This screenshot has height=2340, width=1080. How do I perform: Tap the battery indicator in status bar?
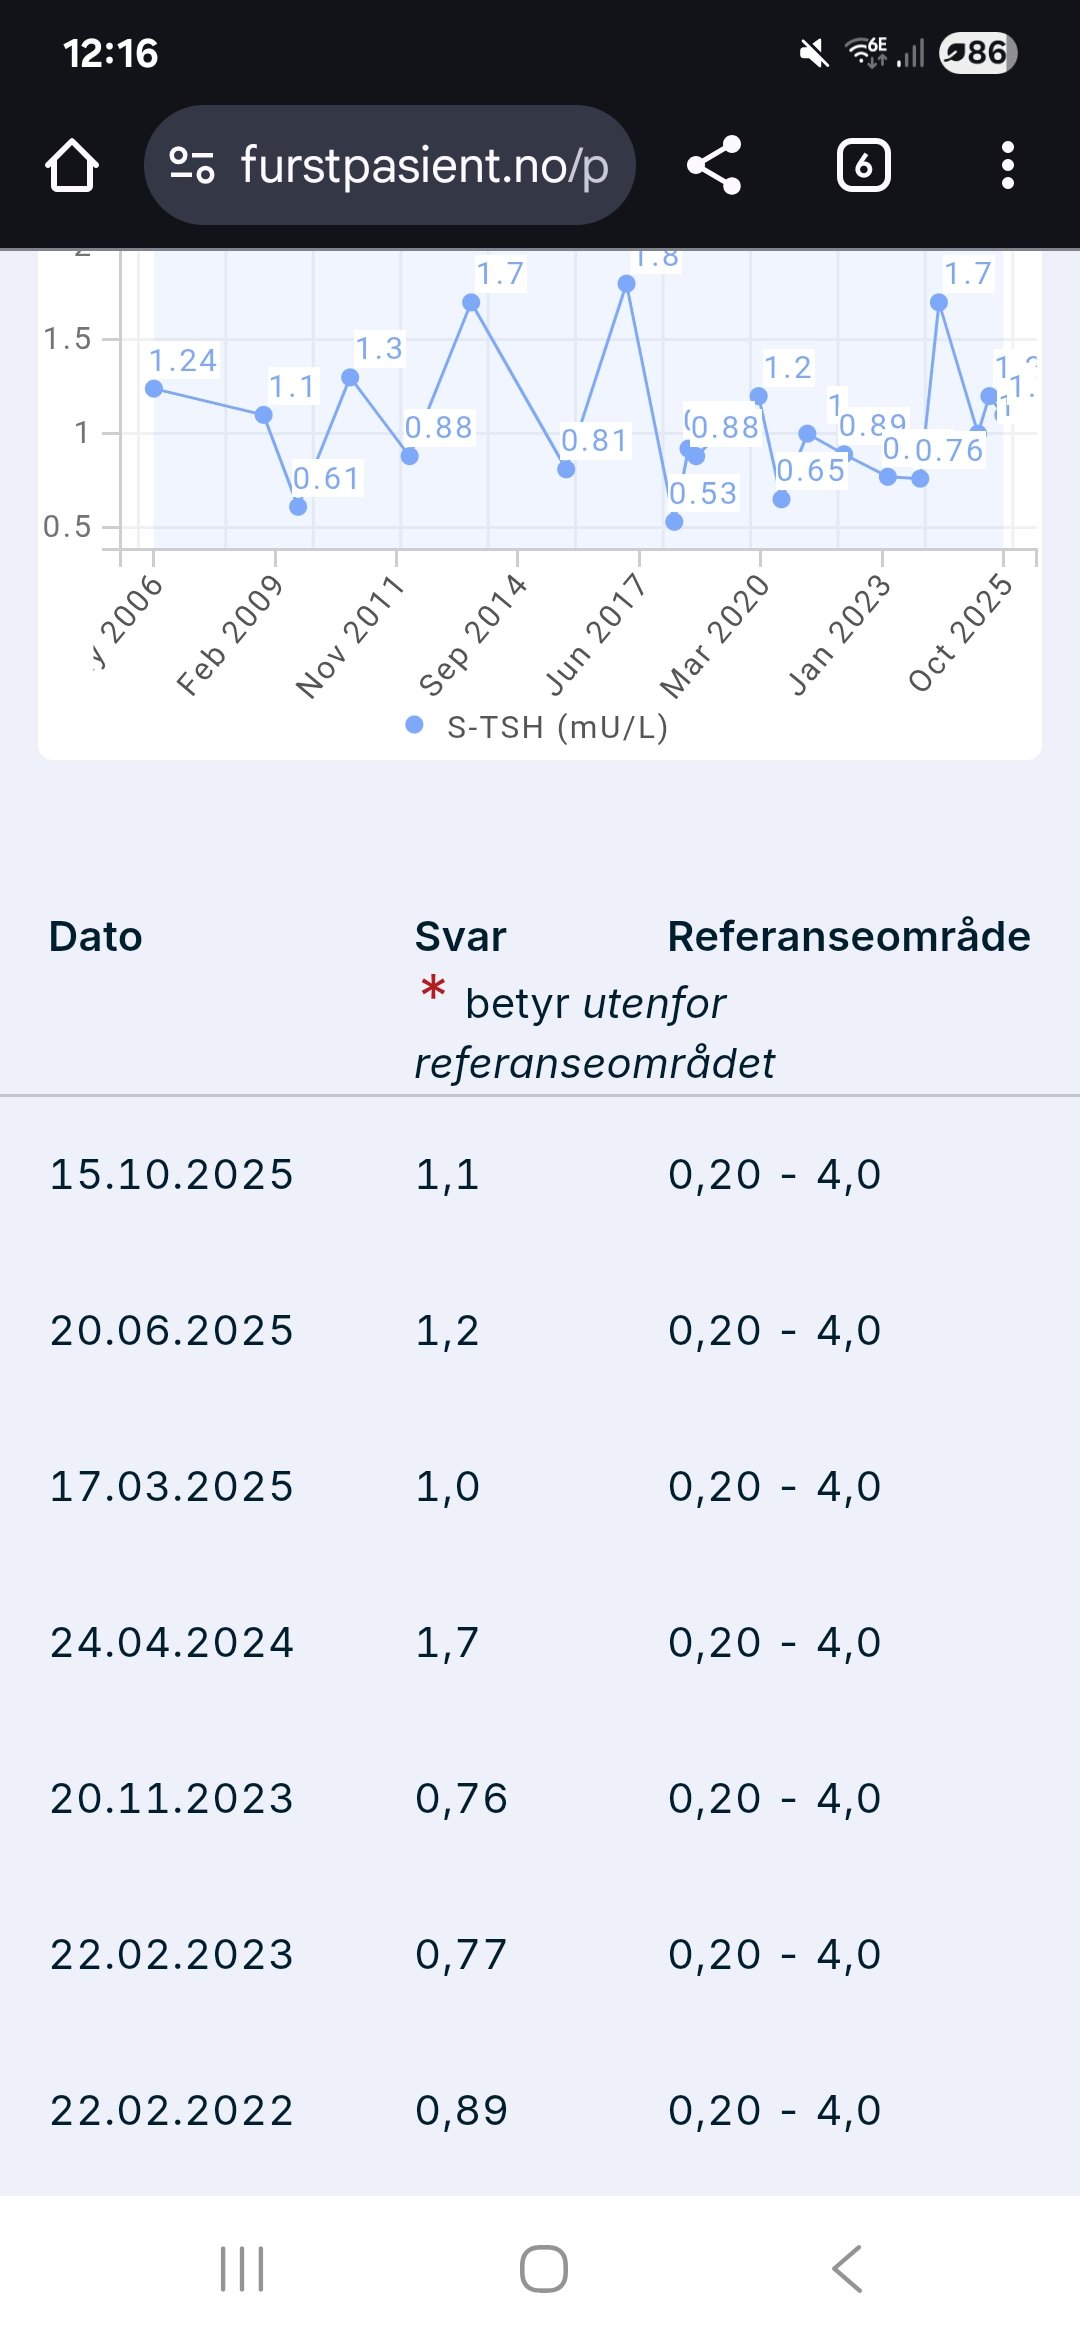(977, 52)
